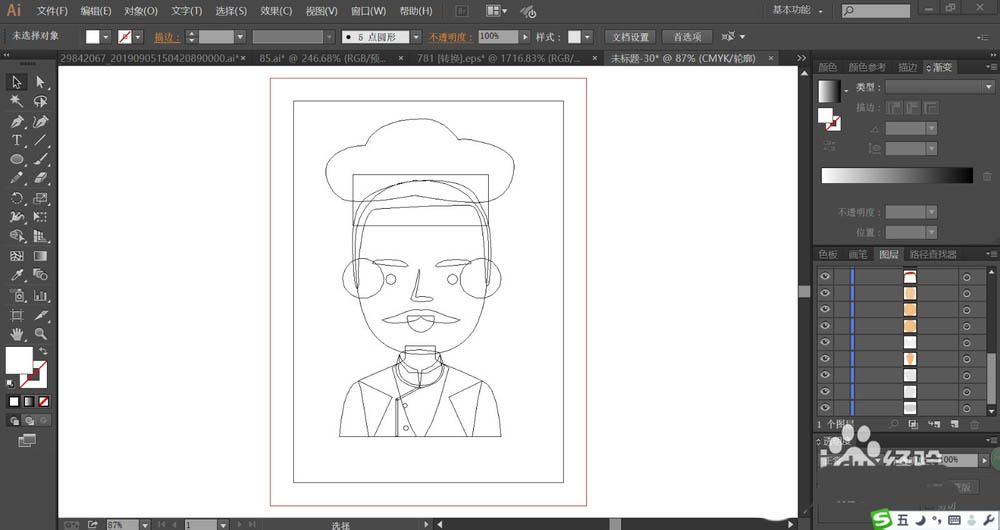The image size is (1000, 530).
Task: Hide the topmost layer item
Action: 825,276
